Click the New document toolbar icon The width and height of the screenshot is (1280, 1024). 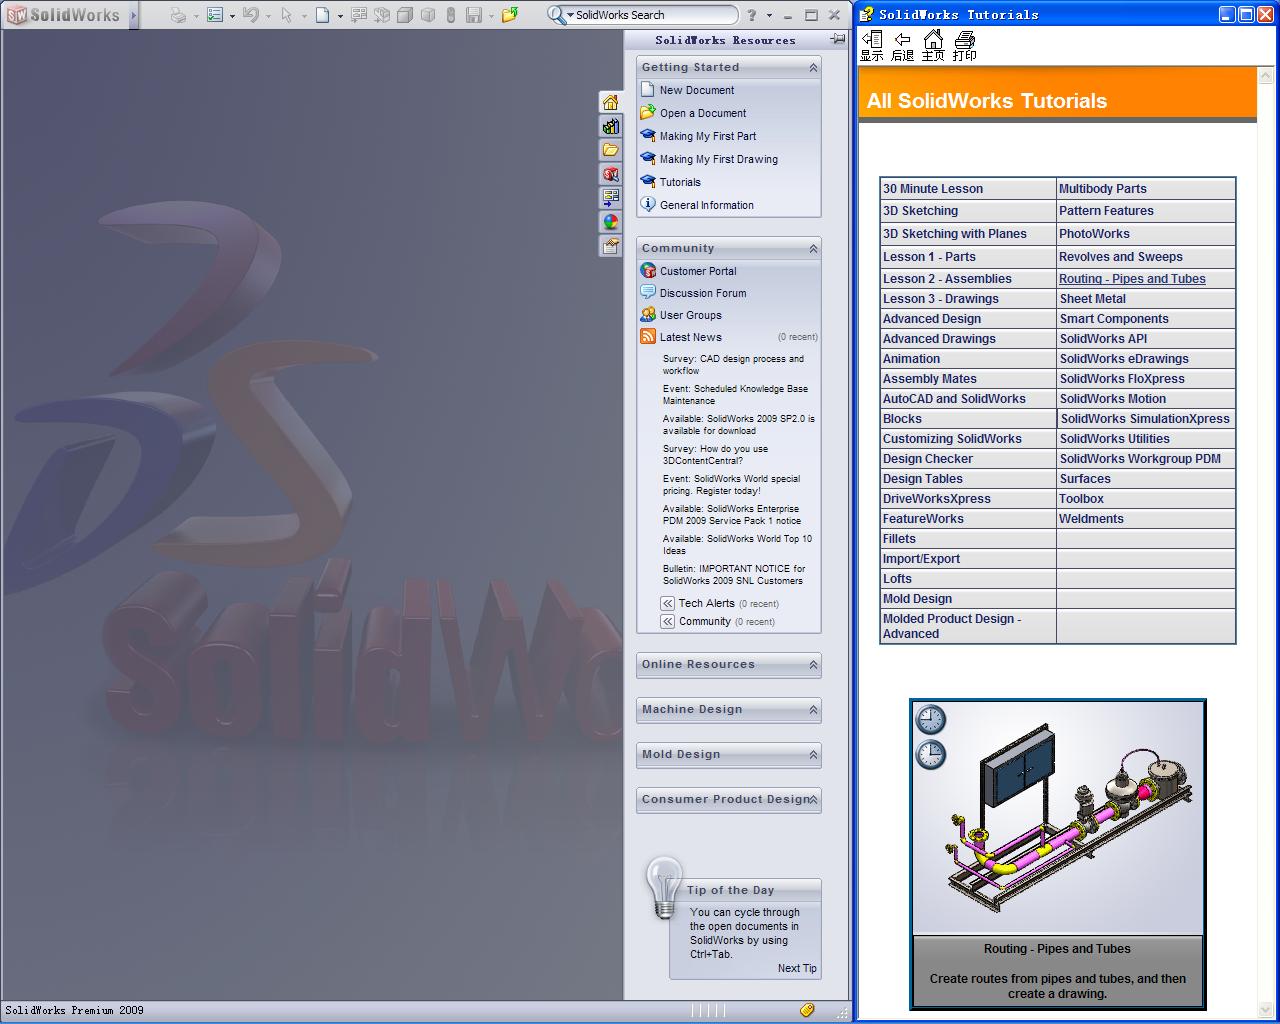tap(322, 15)
